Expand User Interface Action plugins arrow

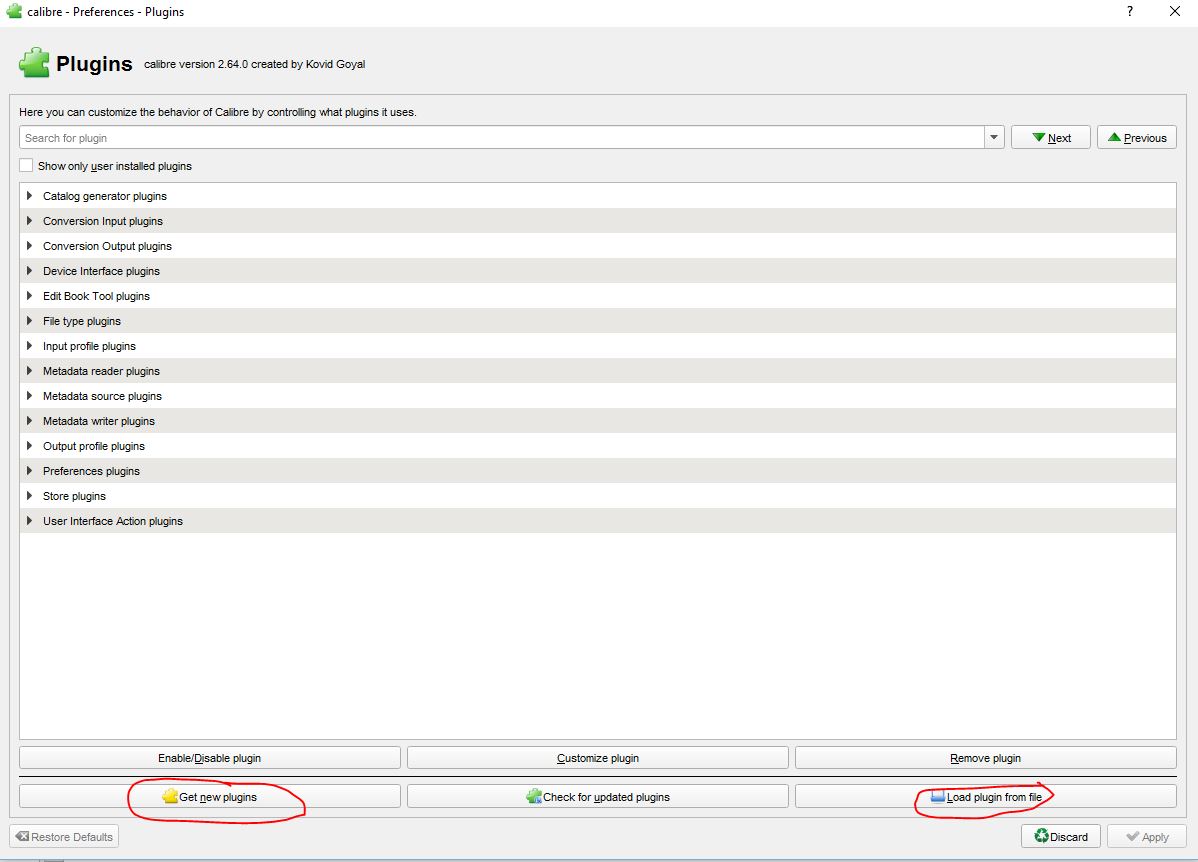29,521
